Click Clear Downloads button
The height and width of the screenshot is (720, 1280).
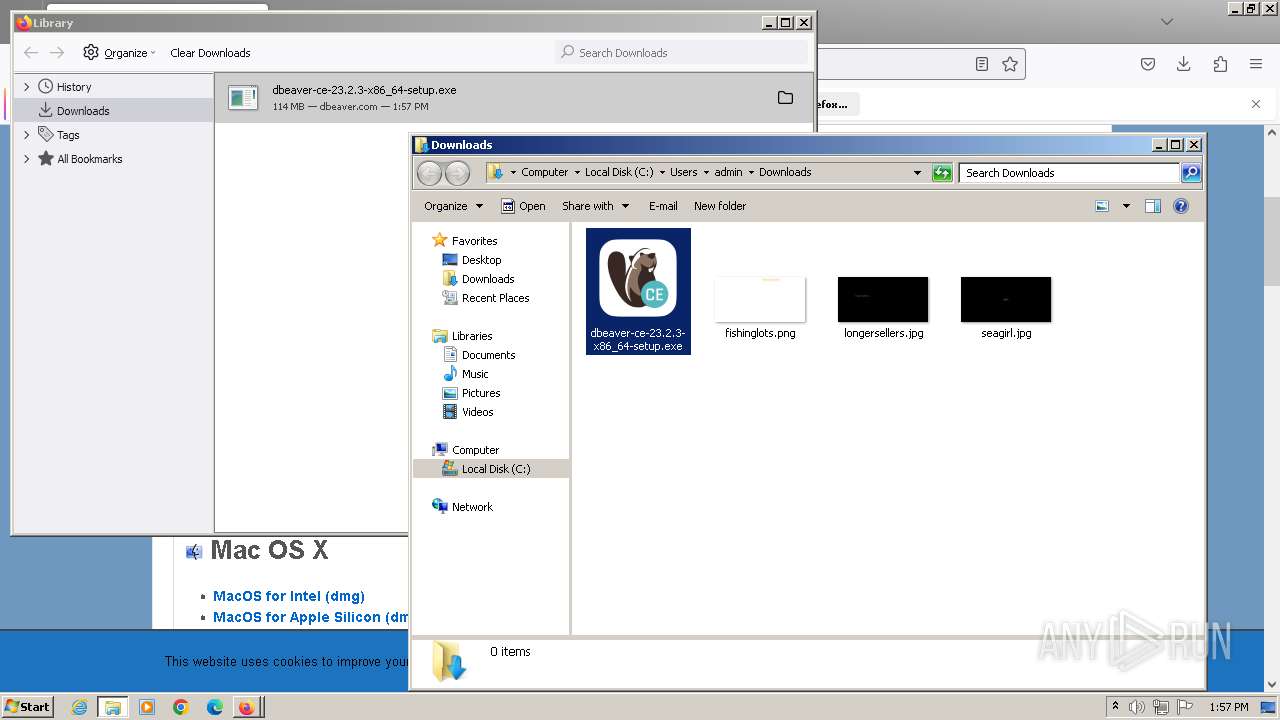tap(210, 53)
